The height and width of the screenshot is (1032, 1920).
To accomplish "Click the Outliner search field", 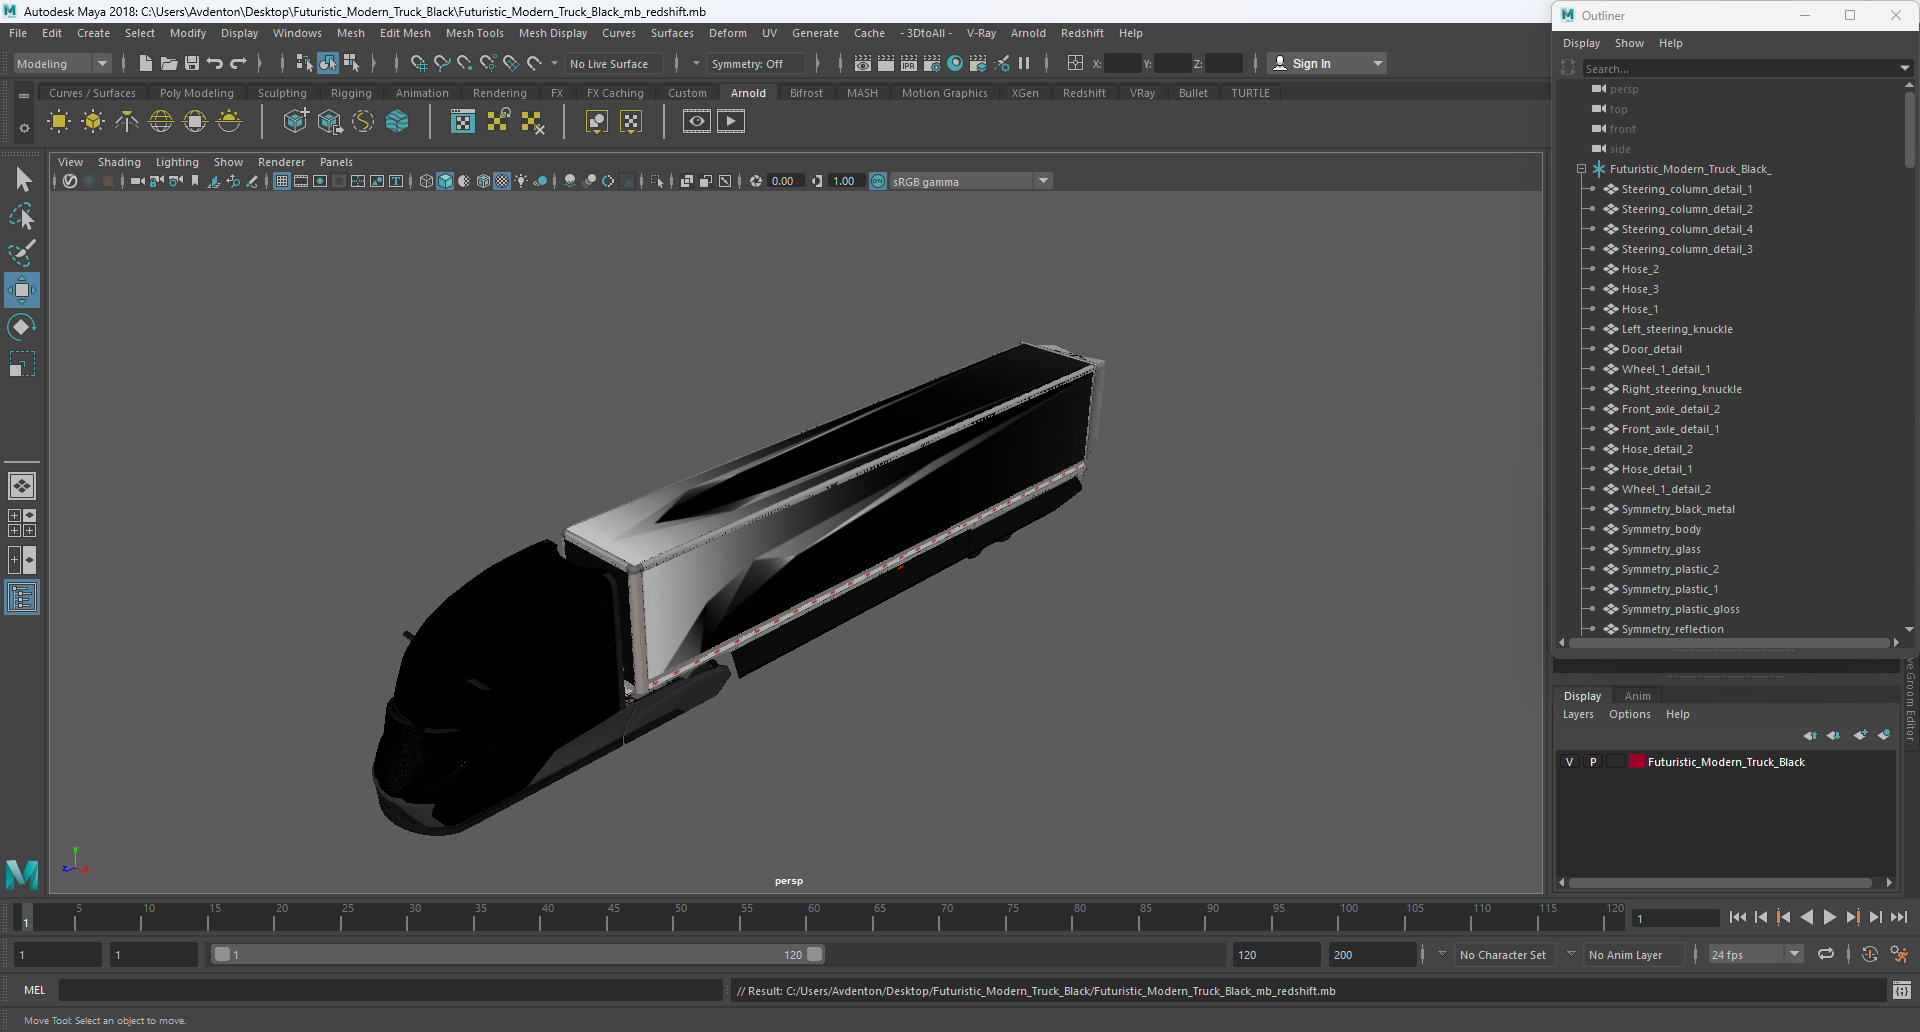I will point(1740,68).
